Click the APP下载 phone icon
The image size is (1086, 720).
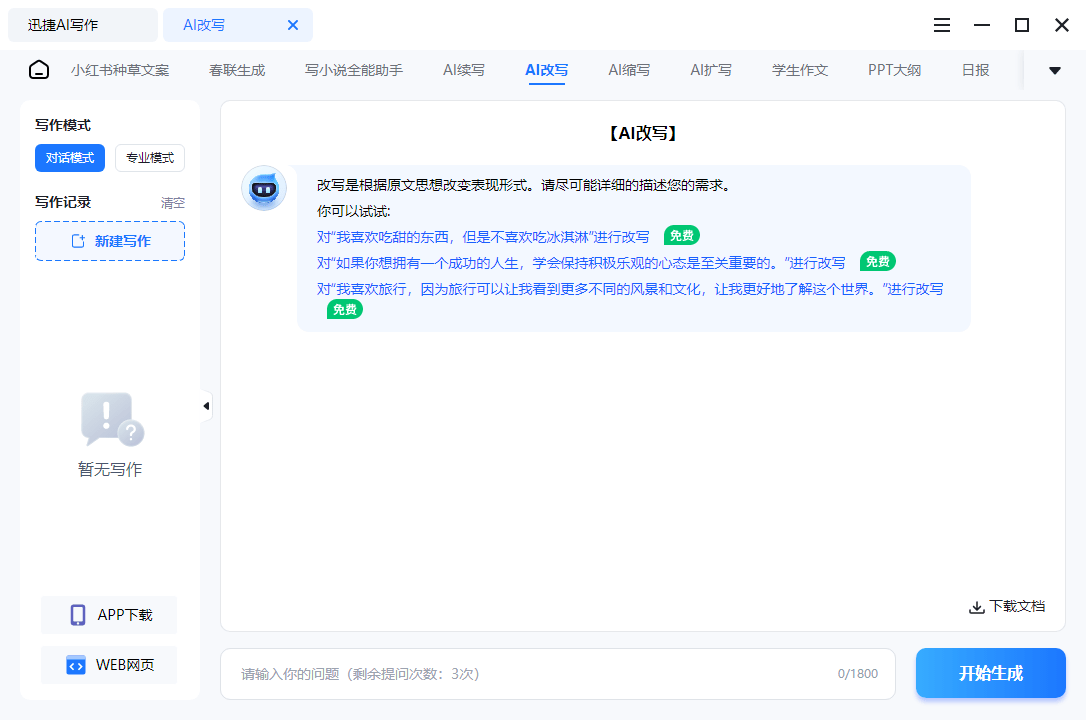[78, 615]
